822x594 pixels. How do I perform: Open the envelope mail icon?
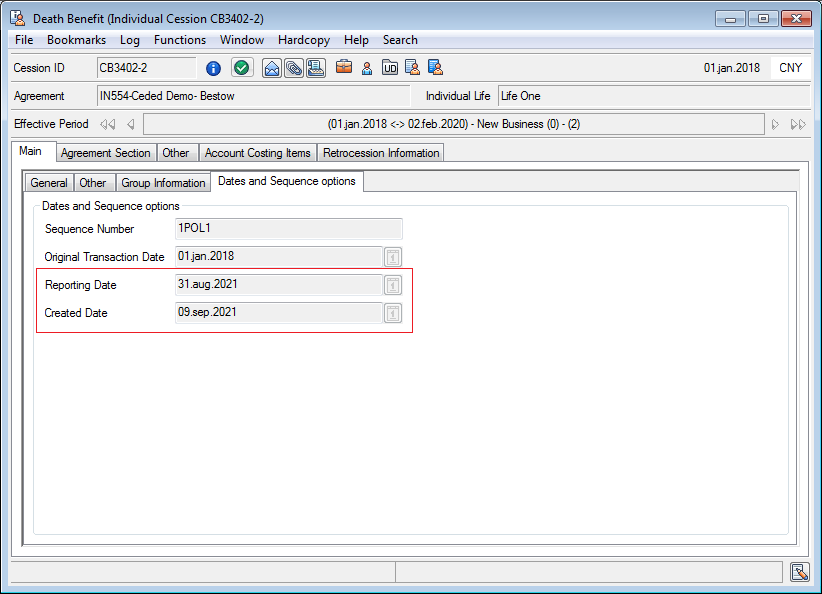tap(272, 68)
